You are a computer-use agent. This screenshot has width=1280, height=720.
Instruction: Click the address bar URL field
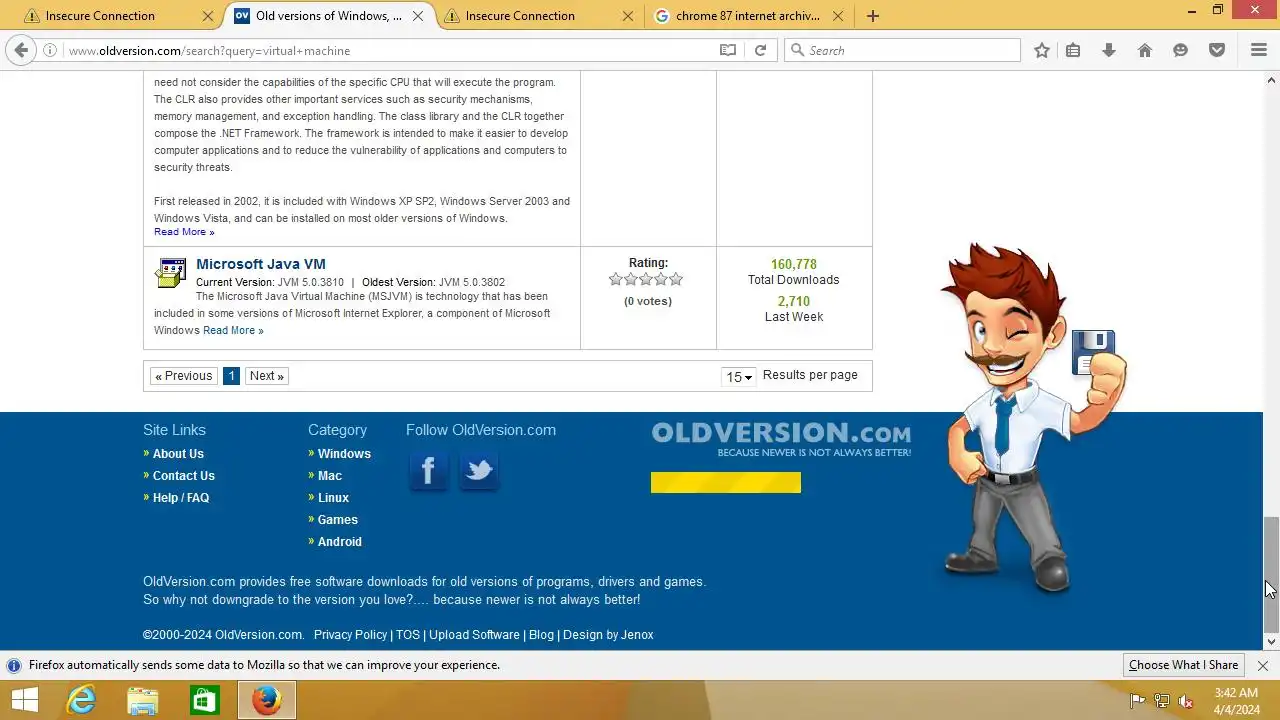tap(390, 50)
